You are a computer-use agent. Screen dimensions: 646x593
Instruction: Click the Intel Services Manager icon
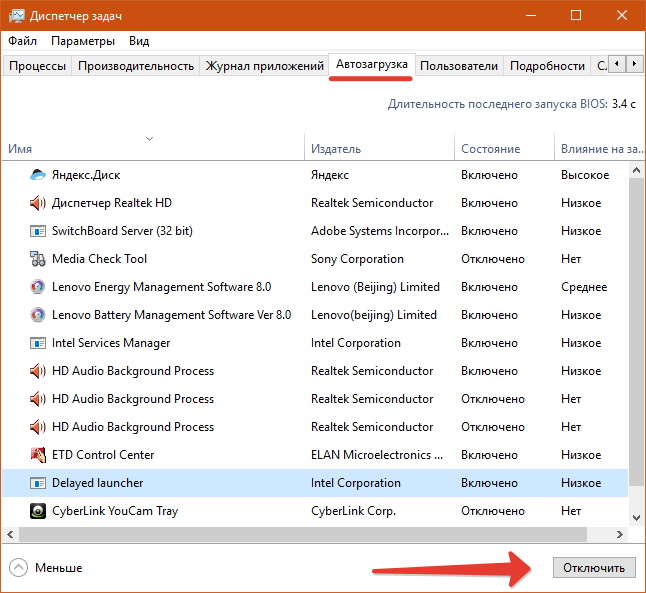click(x=38, y=343)
